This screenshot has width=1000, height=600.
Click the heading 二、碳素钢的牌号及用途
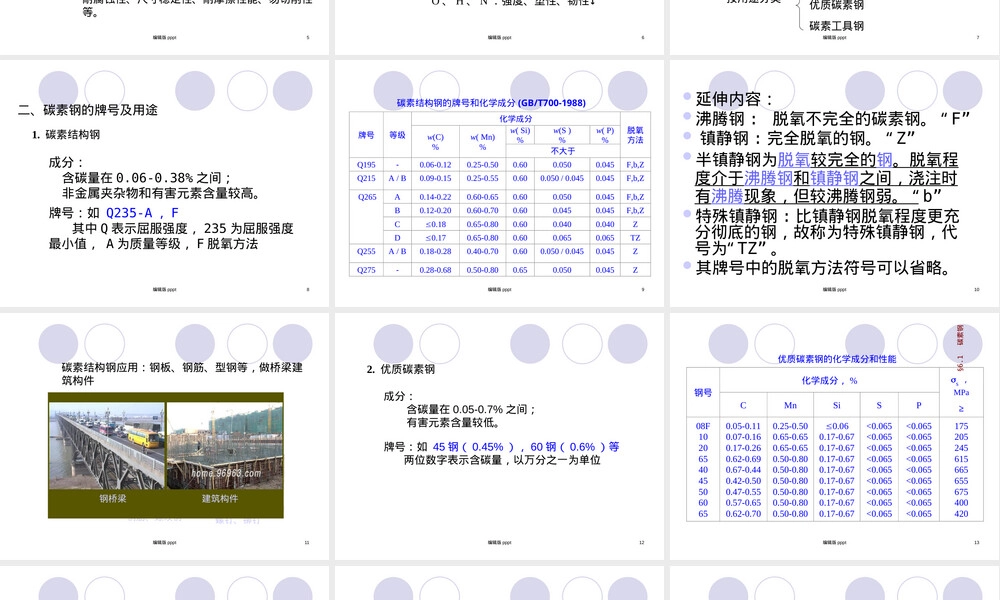(x=87, y=110)
